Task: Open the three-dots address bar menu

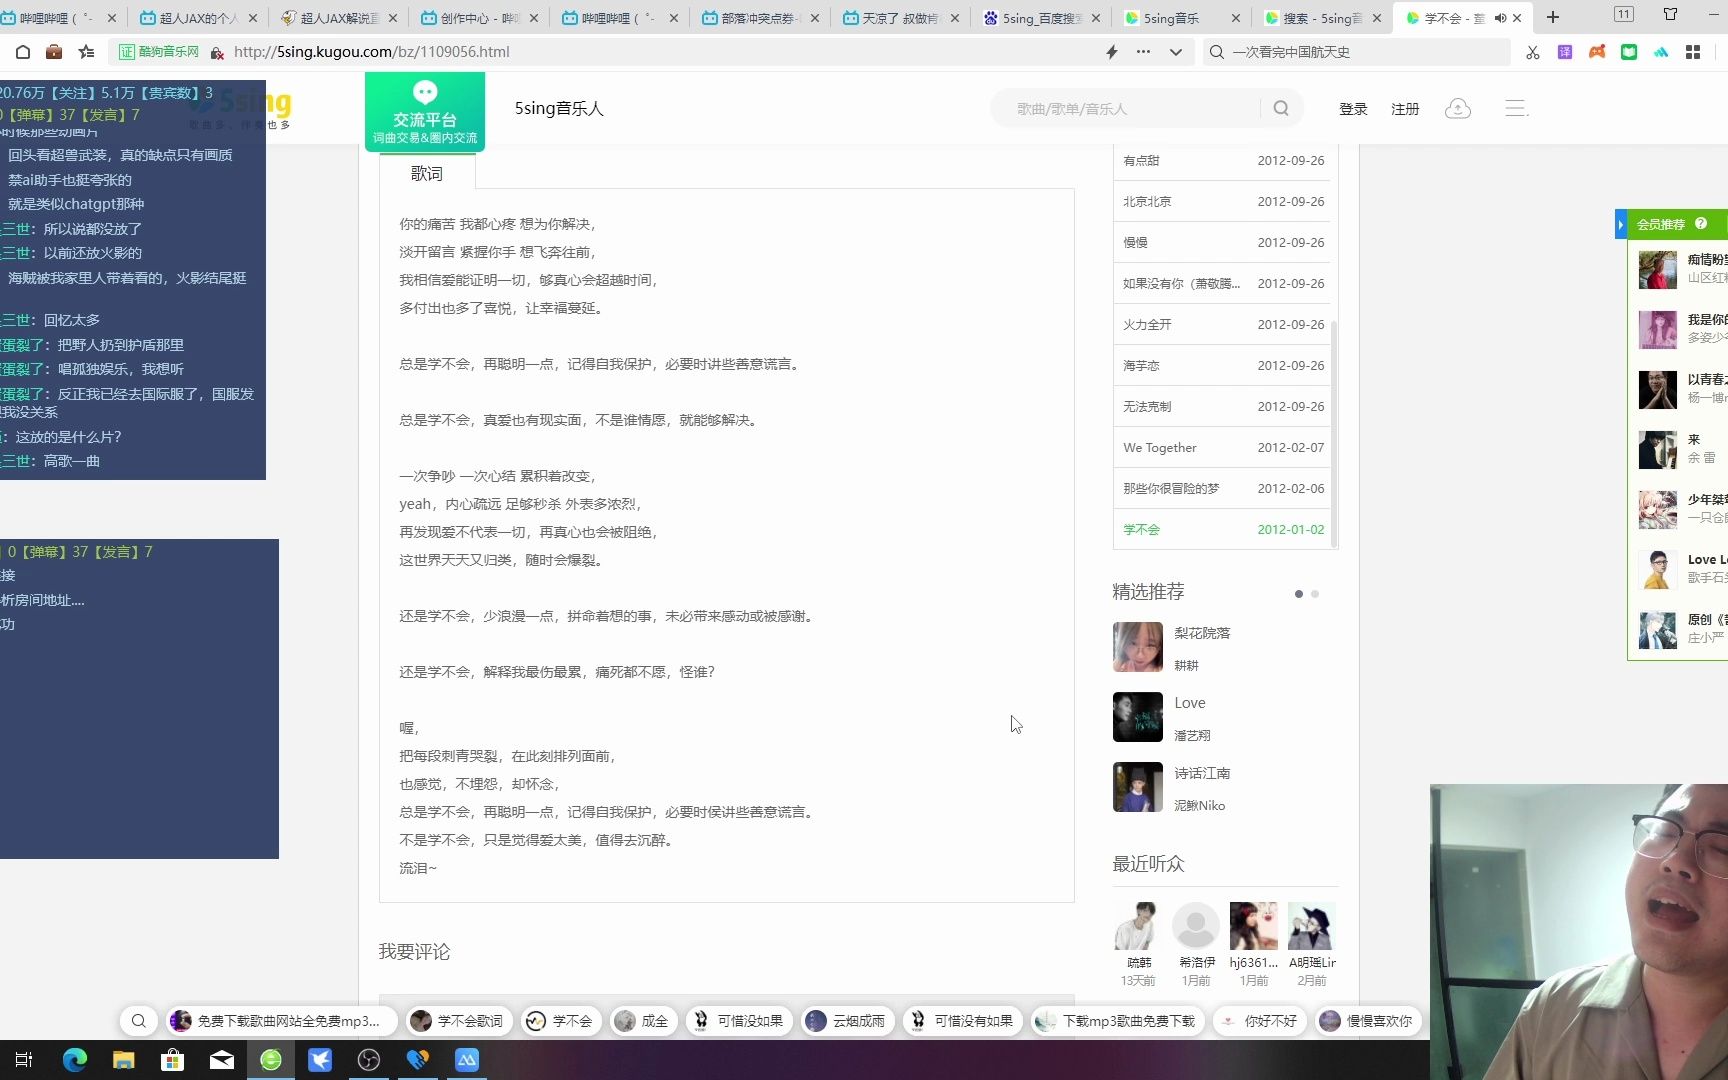Action: tap(1144, 52)
